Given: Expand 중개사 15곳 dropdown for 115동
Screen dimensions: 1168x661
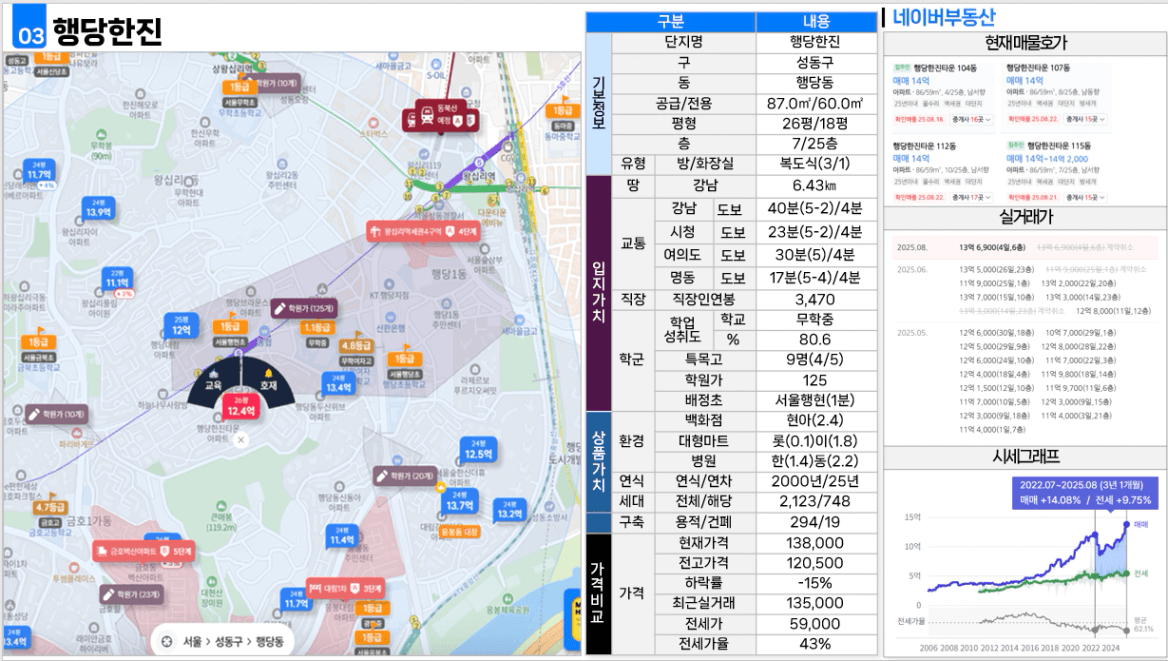Looking at the screenshot, I should (x=1085, y=197).
